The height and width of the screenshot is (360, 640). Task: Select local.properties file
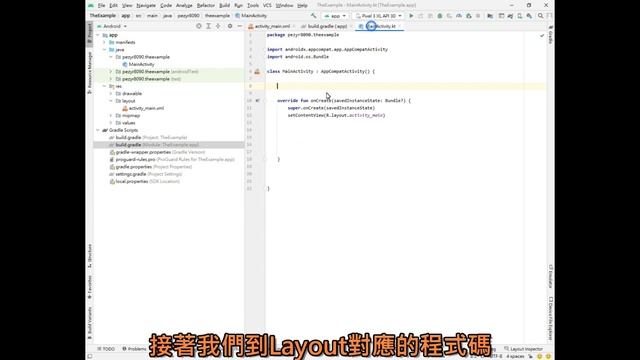click(x=144, y=182)
